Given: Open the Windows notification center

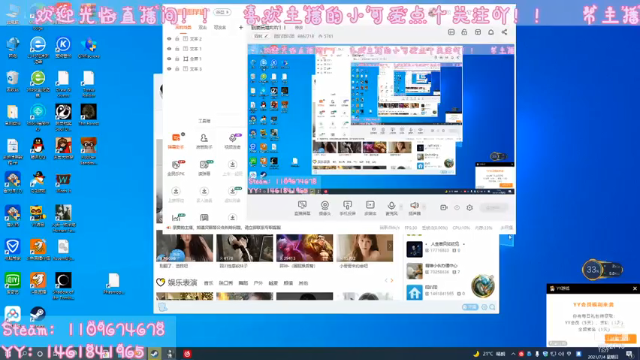Looking at the screenshot, I should (x=630, y=354).
